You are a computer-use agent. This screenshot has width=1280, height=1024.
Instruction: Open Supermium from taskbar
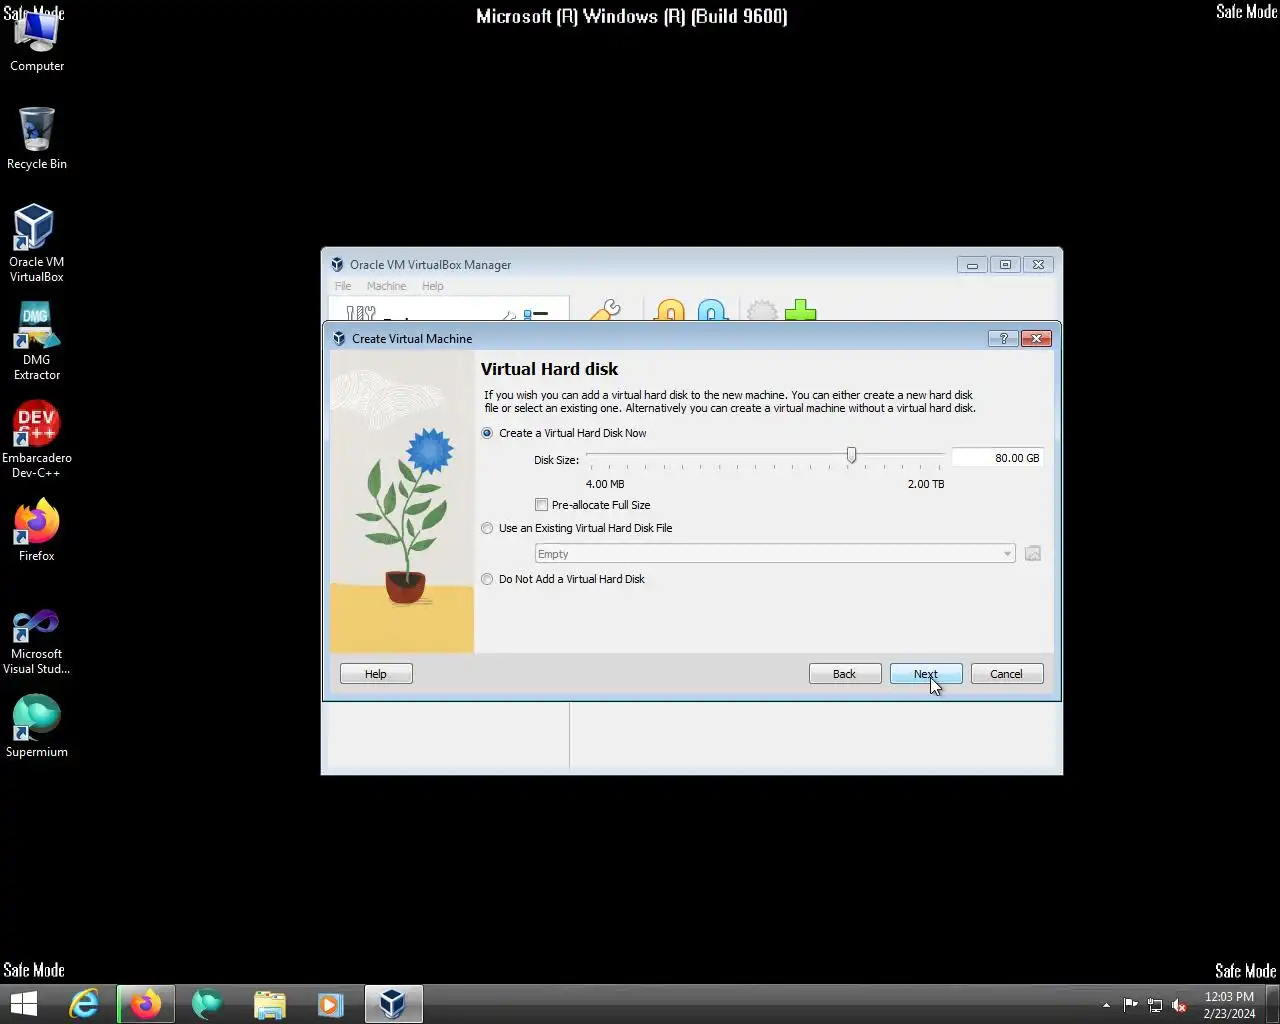tap(207, 1004)
